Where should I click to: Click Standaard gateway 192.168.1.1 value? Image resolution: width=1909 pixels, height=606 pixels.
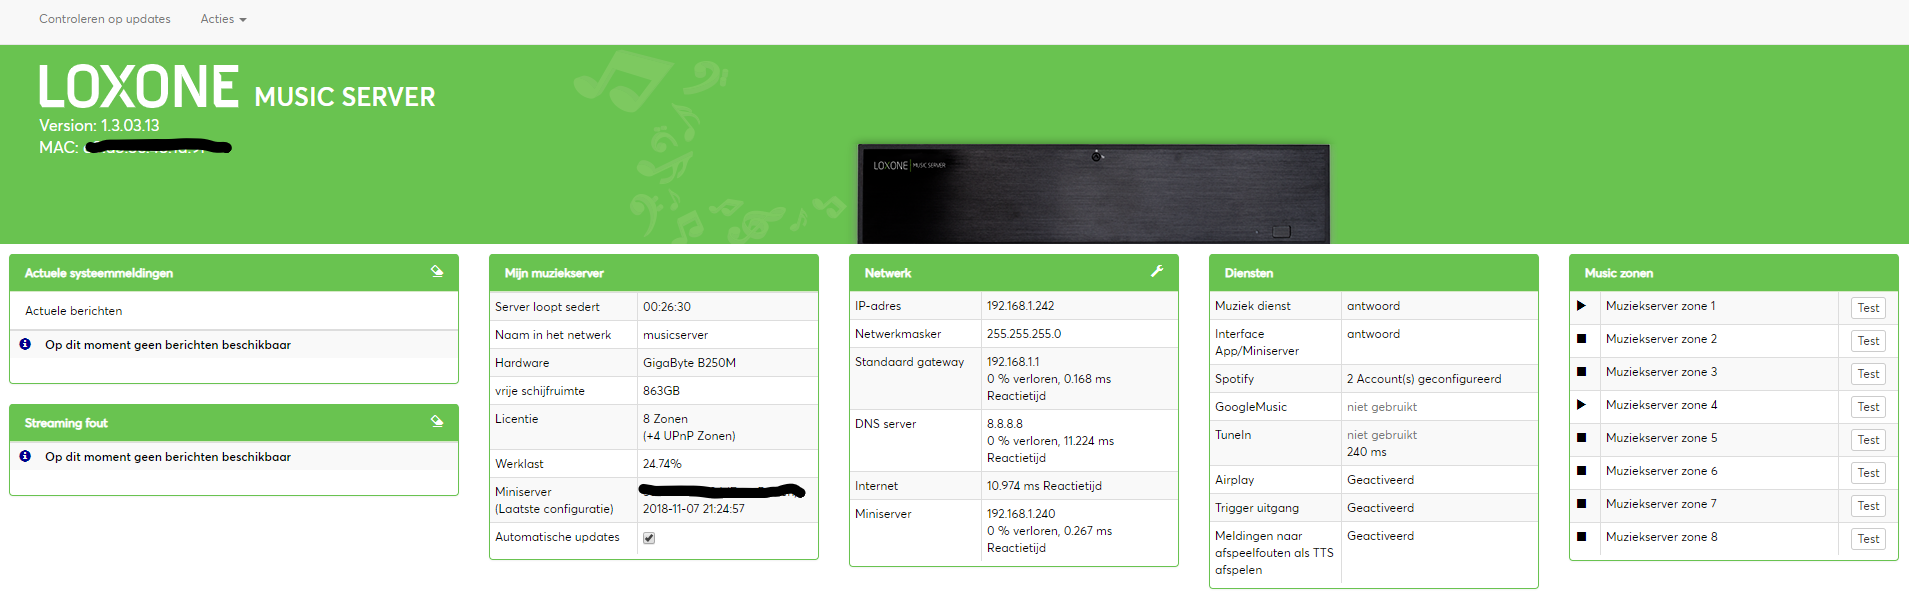(x=1013, y=362)
